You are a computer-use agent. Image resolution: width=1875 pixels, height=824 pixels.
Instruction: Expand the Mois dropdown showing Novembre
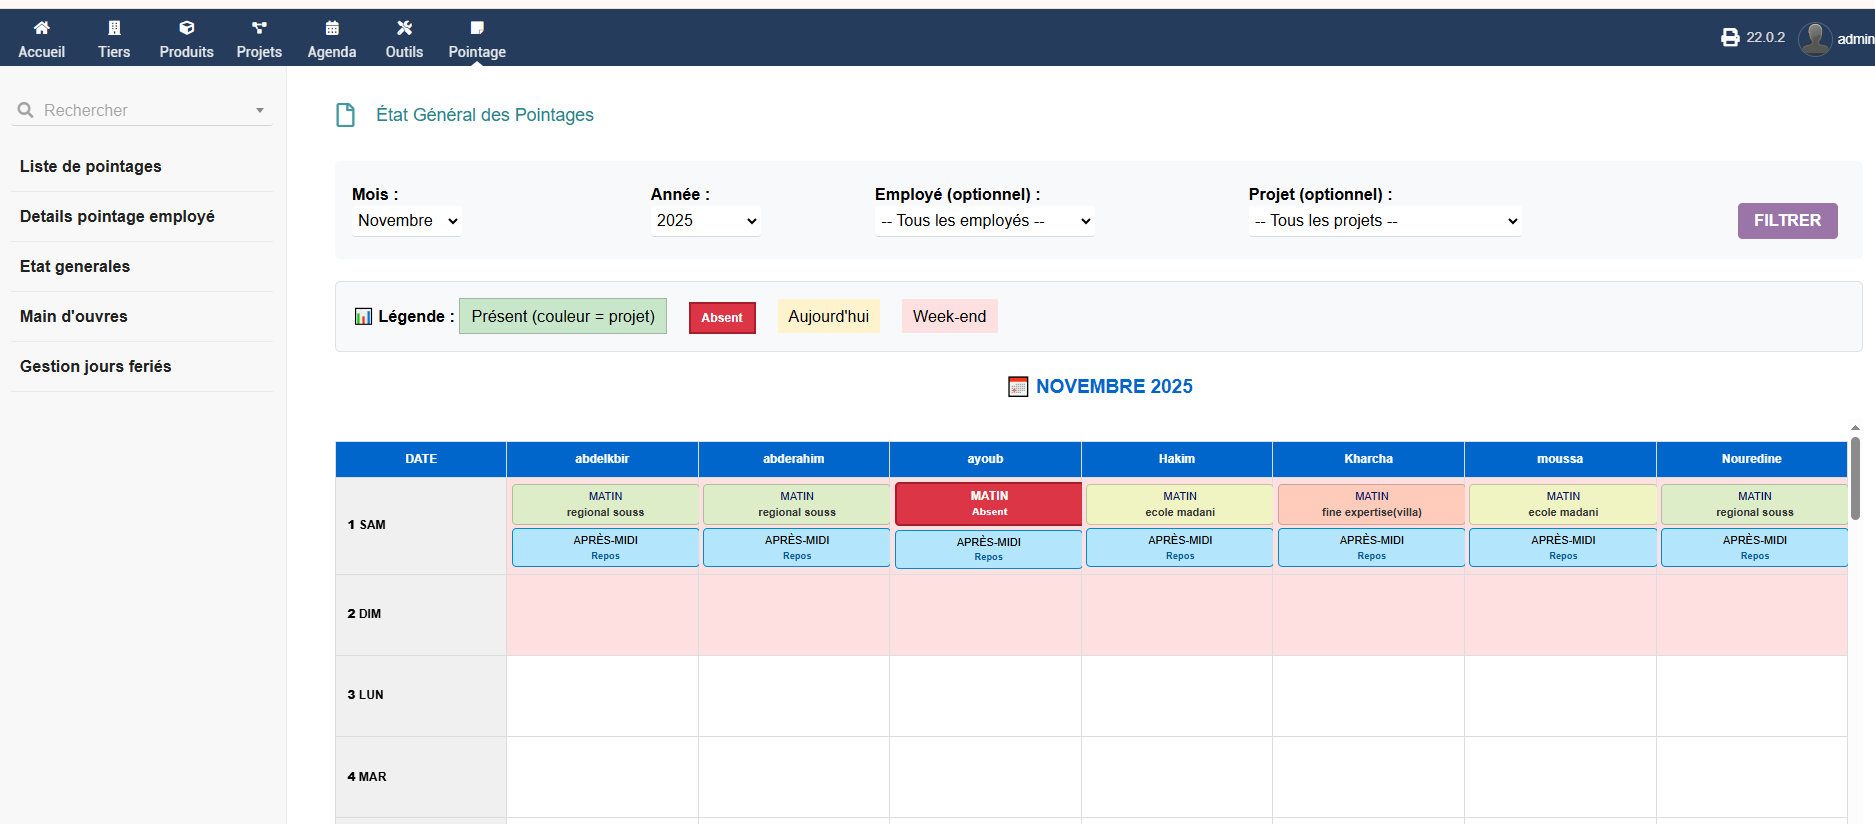pyautogui.click(x=407, y=221)
